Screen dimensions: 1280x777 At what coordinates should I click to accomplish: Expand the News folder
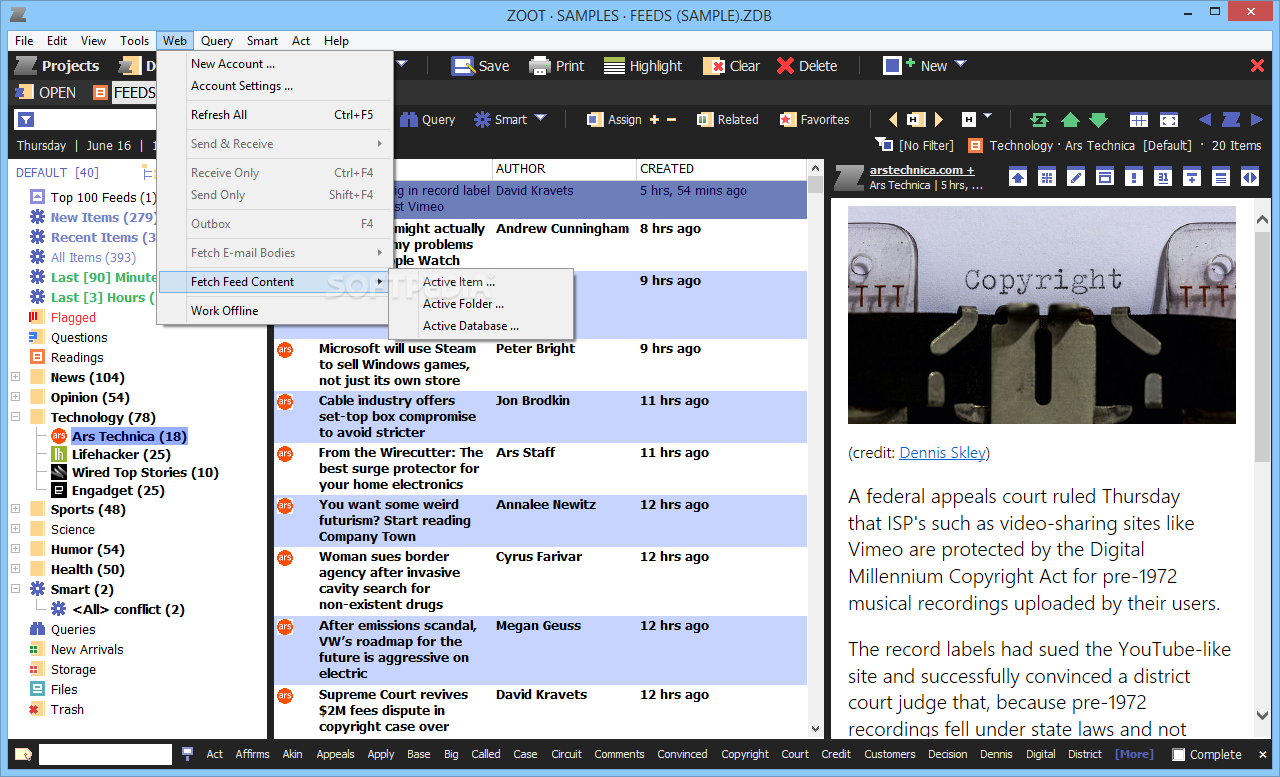[x=15, y=377]
